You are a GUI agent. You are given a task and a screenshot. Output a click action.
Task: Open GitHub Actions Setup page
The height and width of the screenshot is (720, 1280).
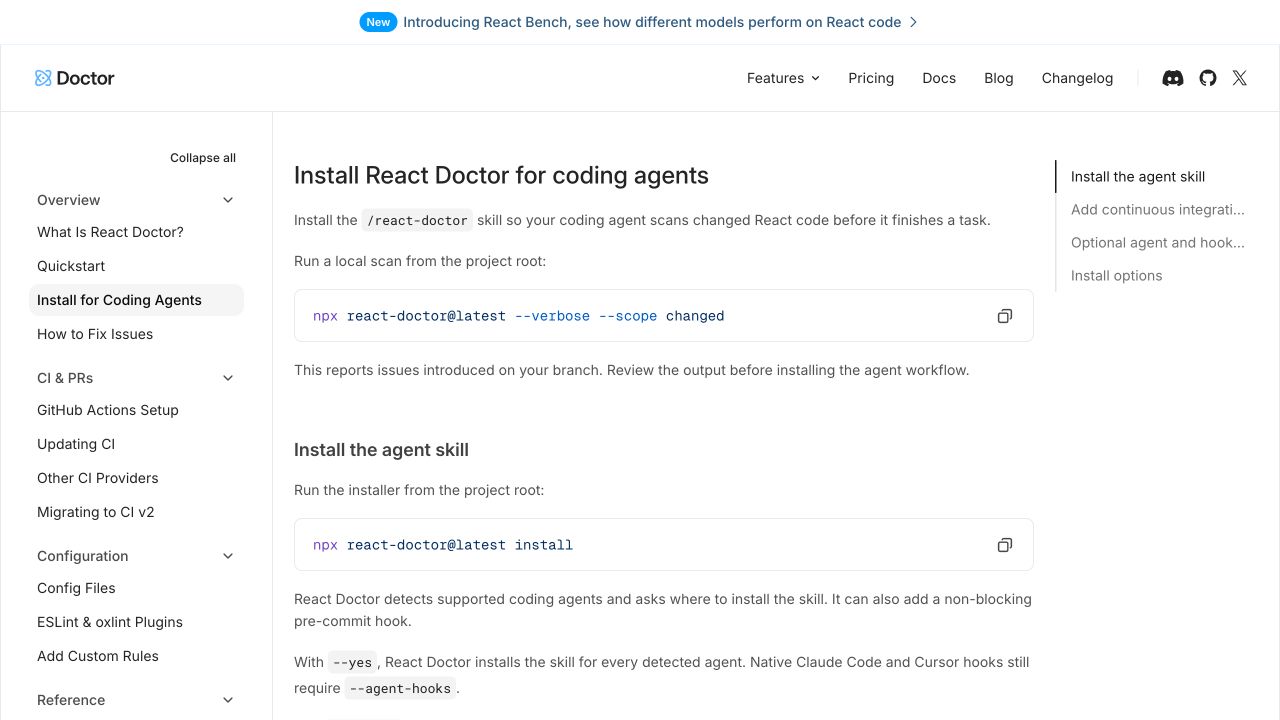(x=136, y=410)
